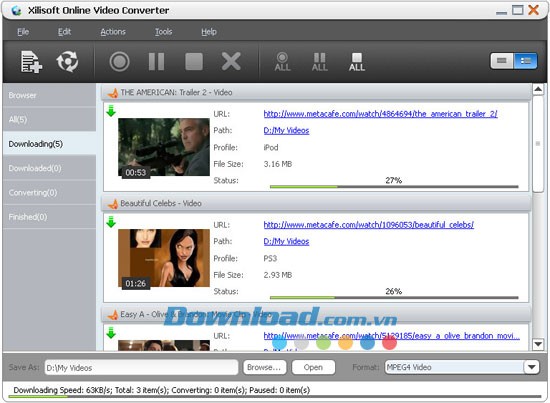Open D:/My Videos path of THE AMERICAN
The width and height of the screenshot is (550, 403).
[x=286, y=130]
